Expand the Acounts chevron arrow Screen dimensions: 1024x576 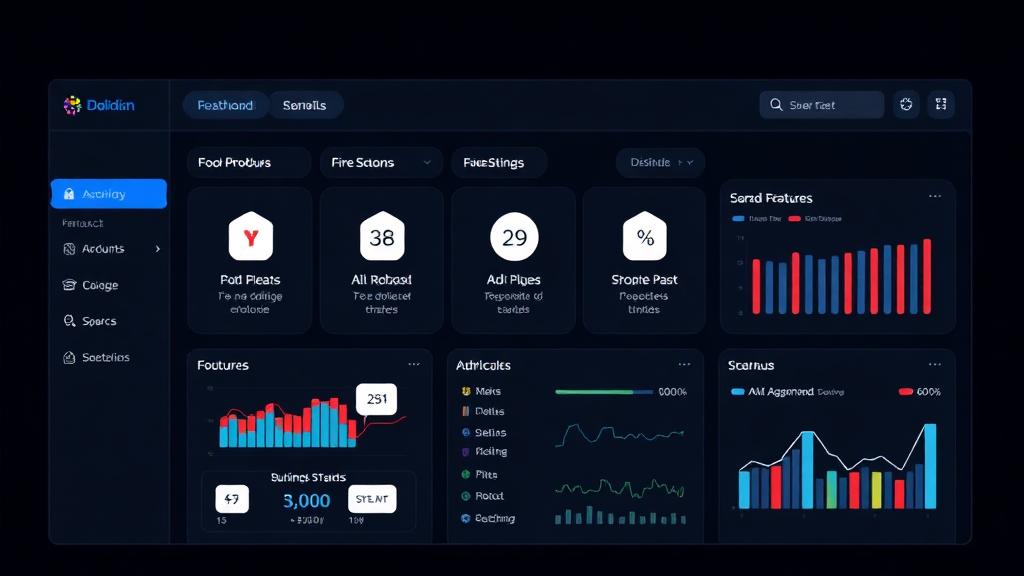click(x=157, y=249)
